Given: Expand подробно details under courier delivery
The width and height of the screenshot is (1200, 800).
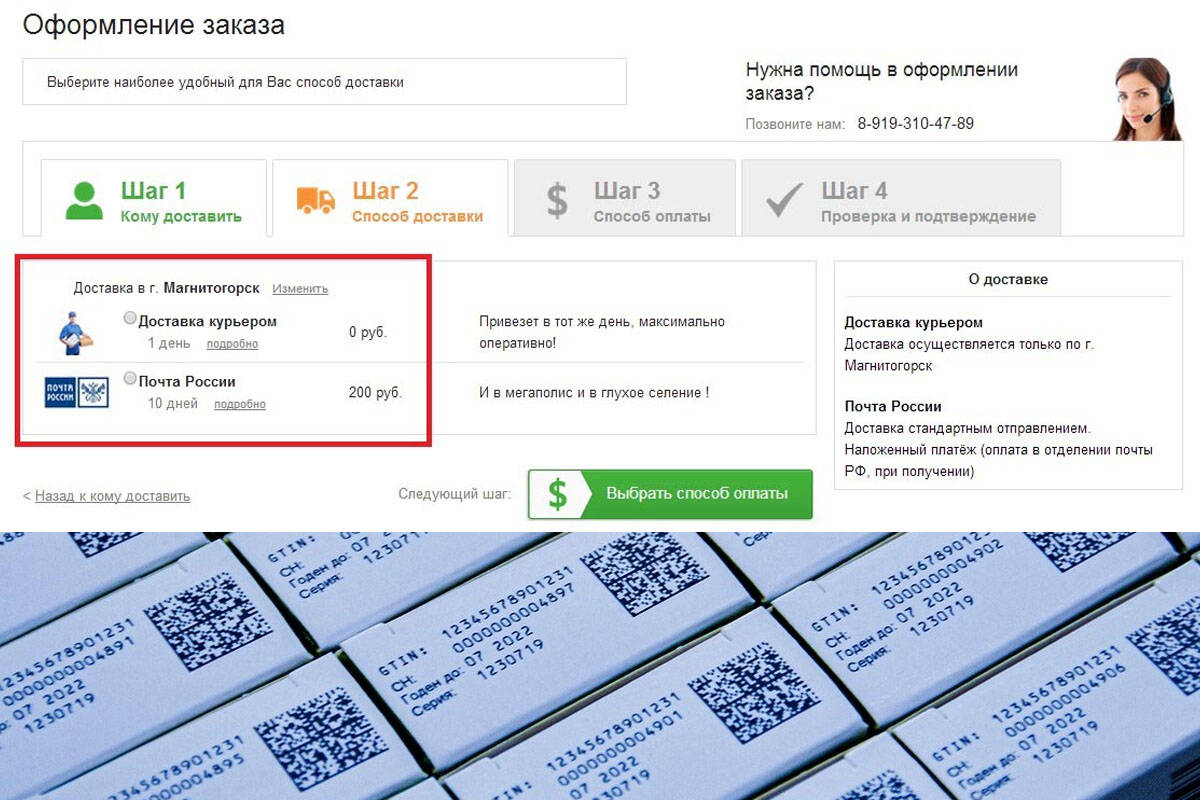Looking at the screenshot, I should (232, 344).
